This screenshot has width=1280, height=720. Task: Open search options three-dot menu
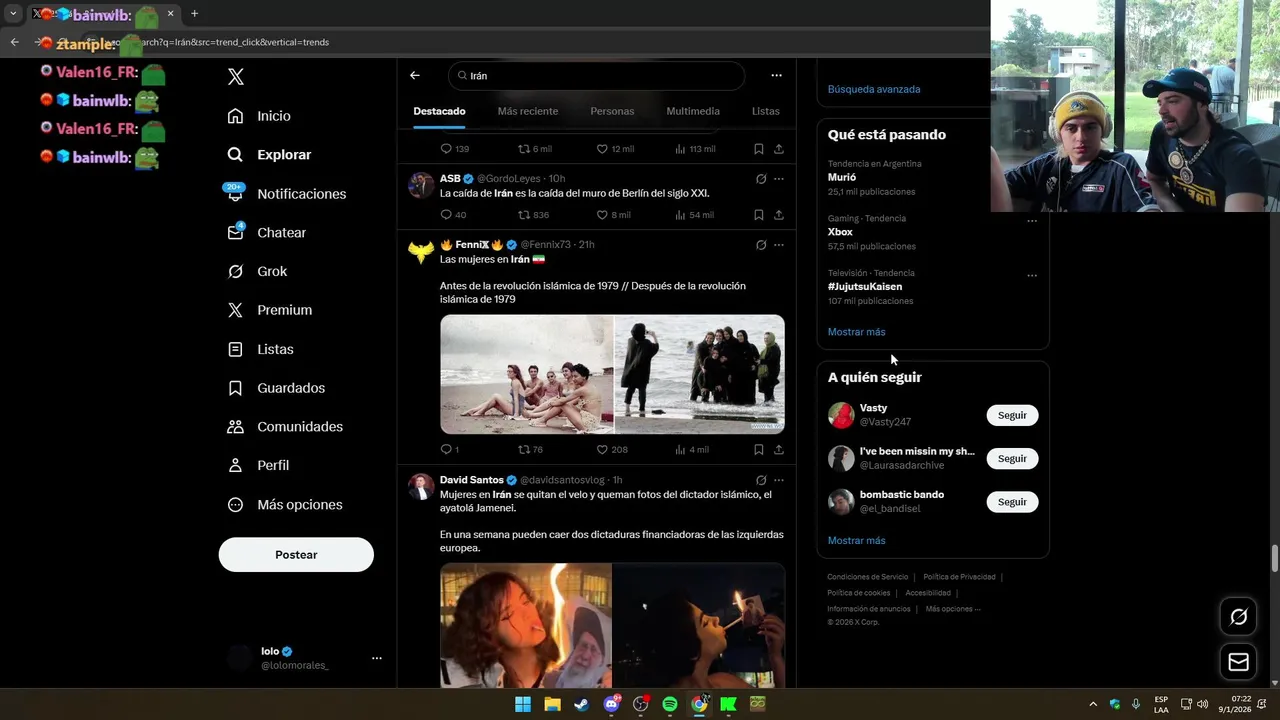coord(776,75)
